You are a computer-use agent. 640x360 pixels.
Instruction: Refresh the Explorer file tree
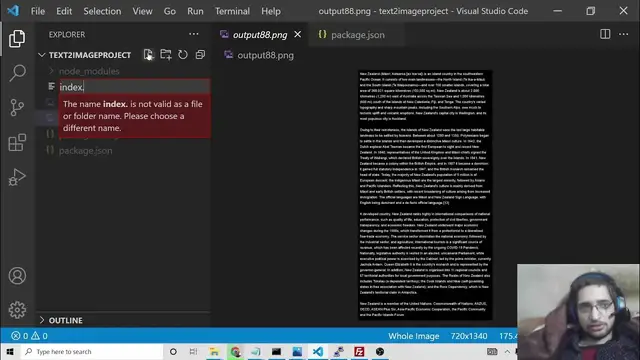(x=183, y=55)
